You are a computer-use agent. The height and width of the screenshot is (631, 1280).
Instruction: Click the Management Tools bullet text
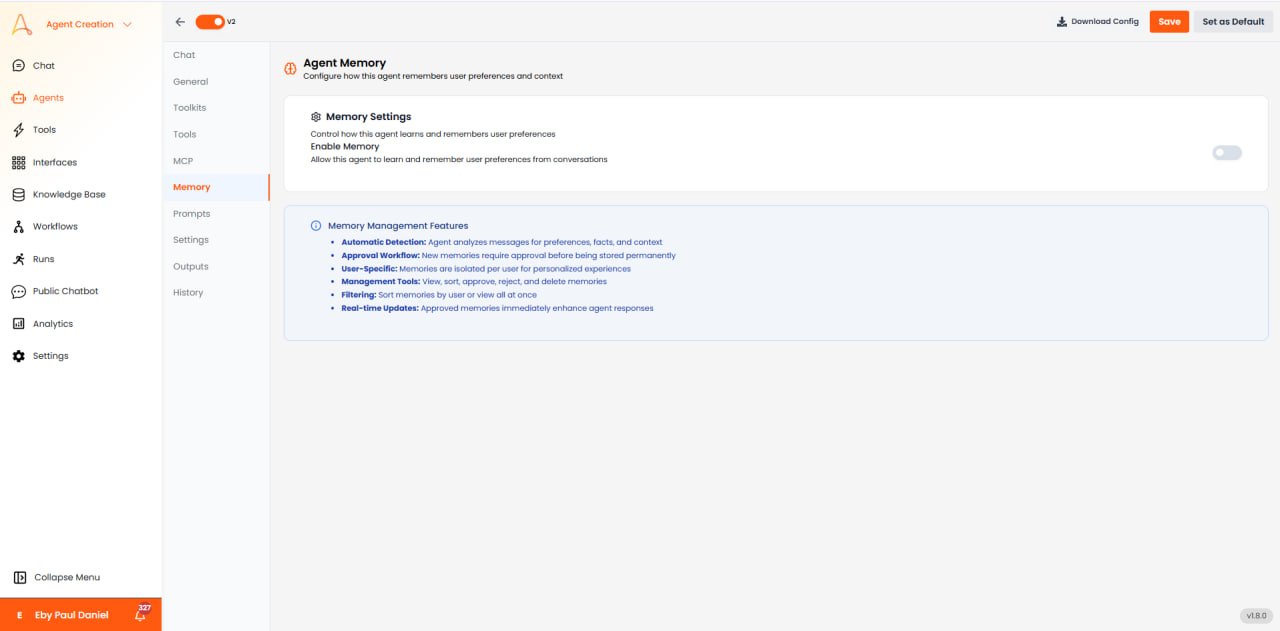tap(474, 282)
